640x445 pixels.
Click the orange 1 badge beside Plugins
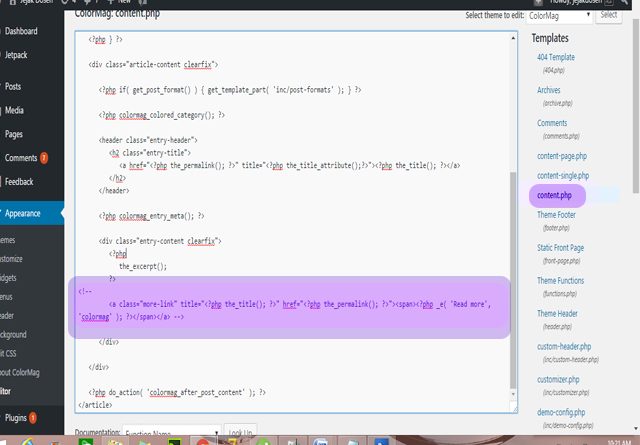pyautogui.click(x=33, y=418)
